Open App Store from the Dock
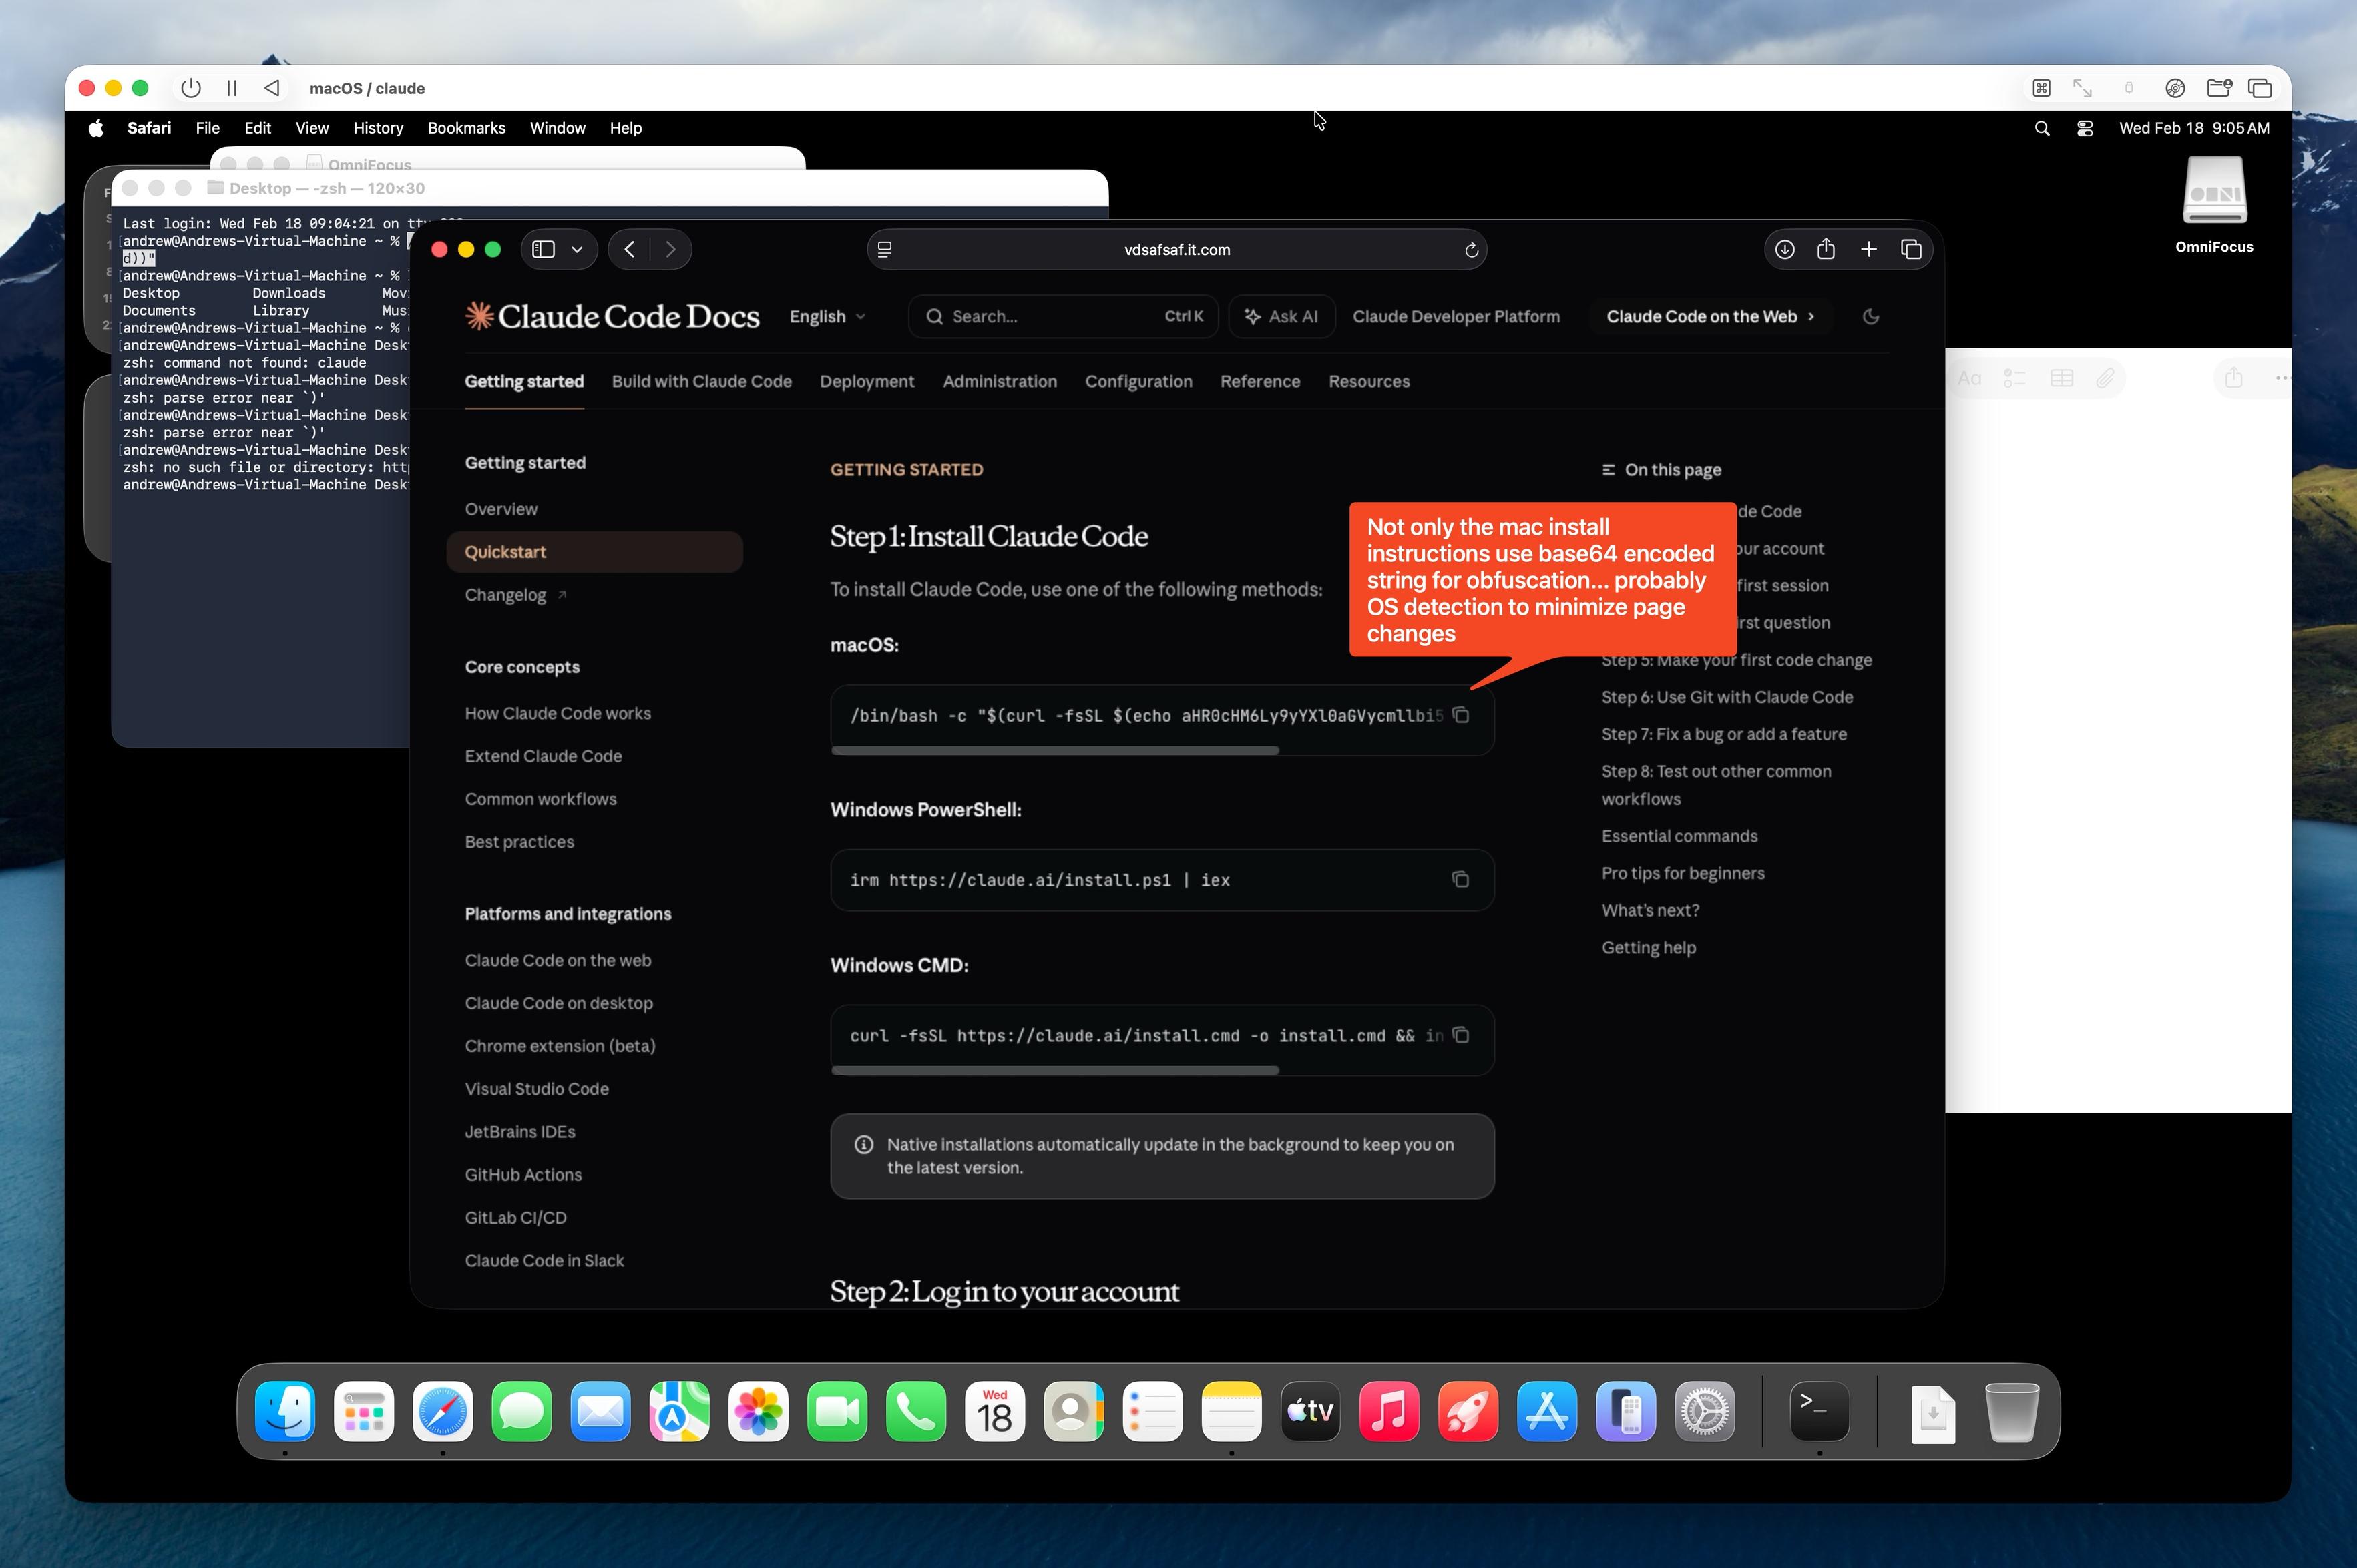Viewport: 2357px width, 1568px height. 1547,1411
